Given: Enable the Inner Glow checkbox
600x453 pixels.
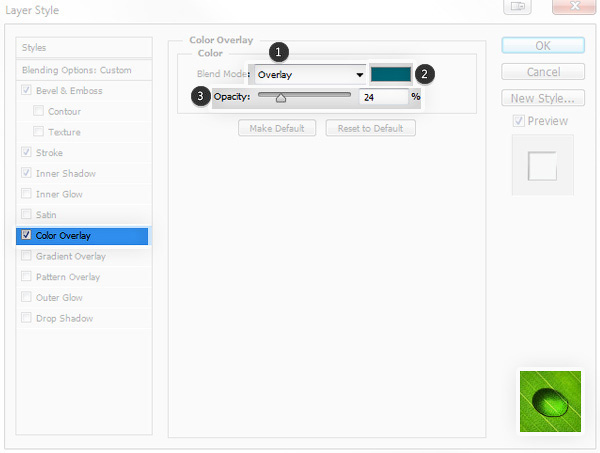Looking at the screenshot, I should [x=26, y=194].
